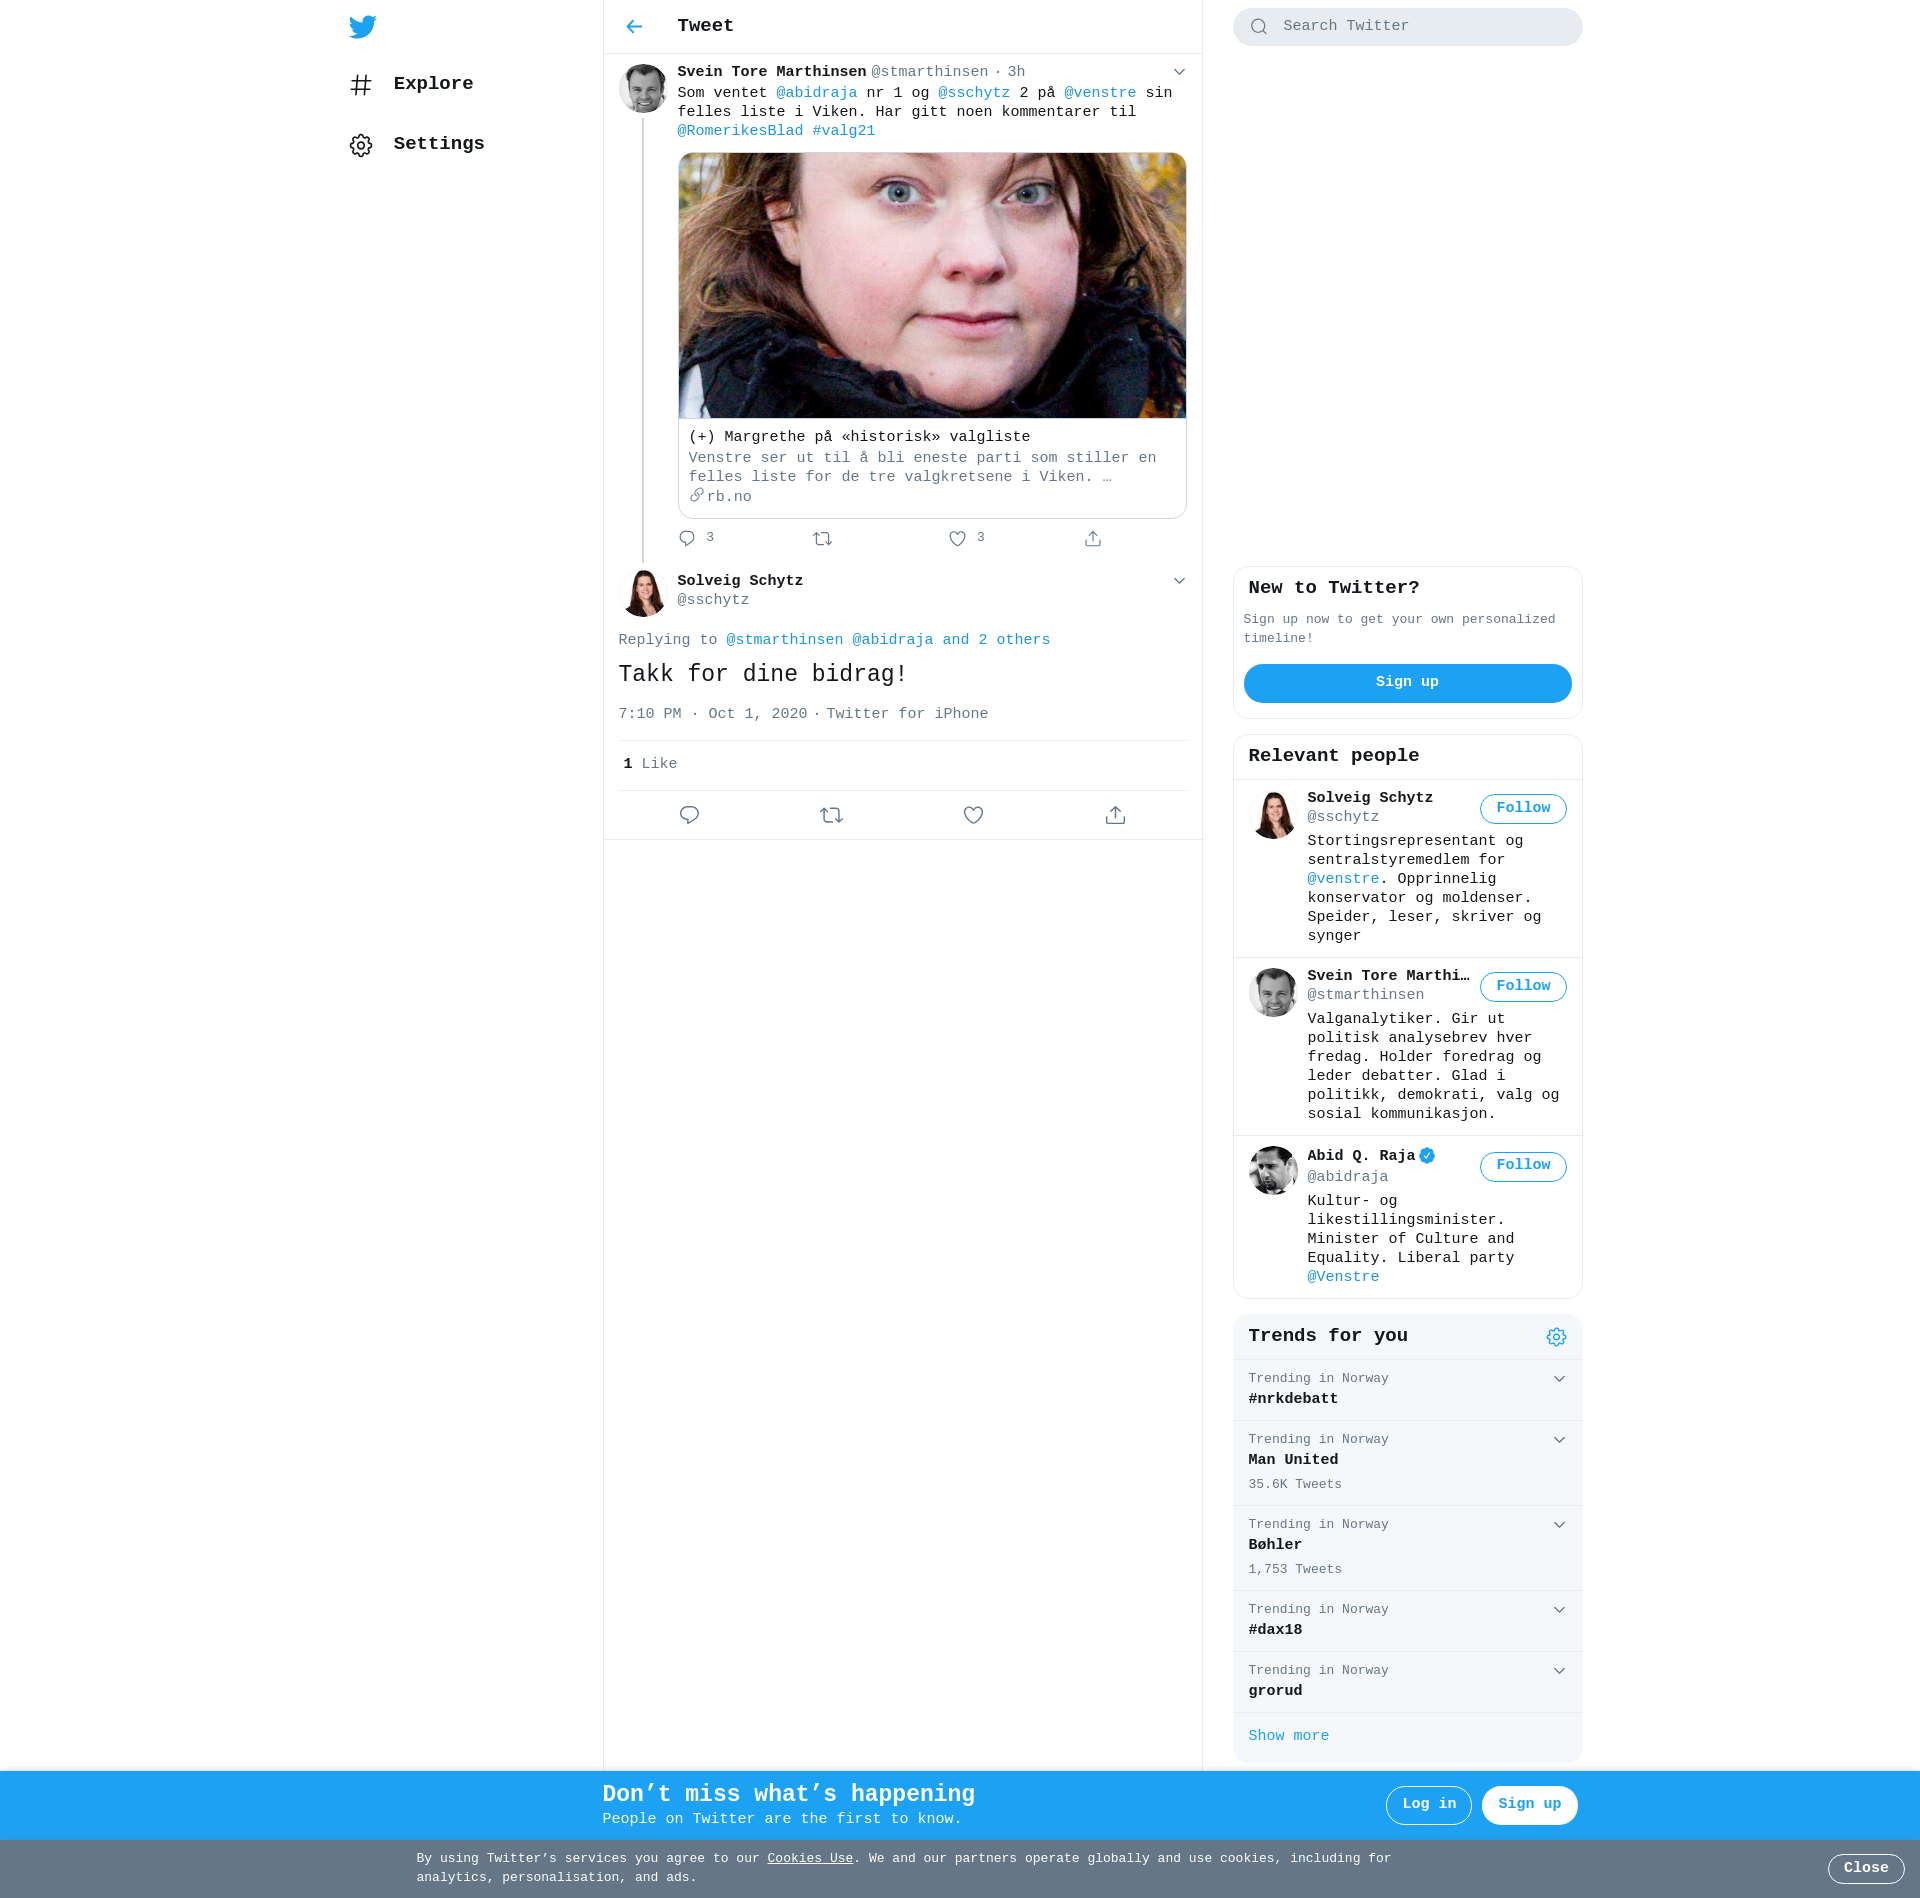Open Explore from the sidebar
1920x1898 pixels.
[412, 84]
